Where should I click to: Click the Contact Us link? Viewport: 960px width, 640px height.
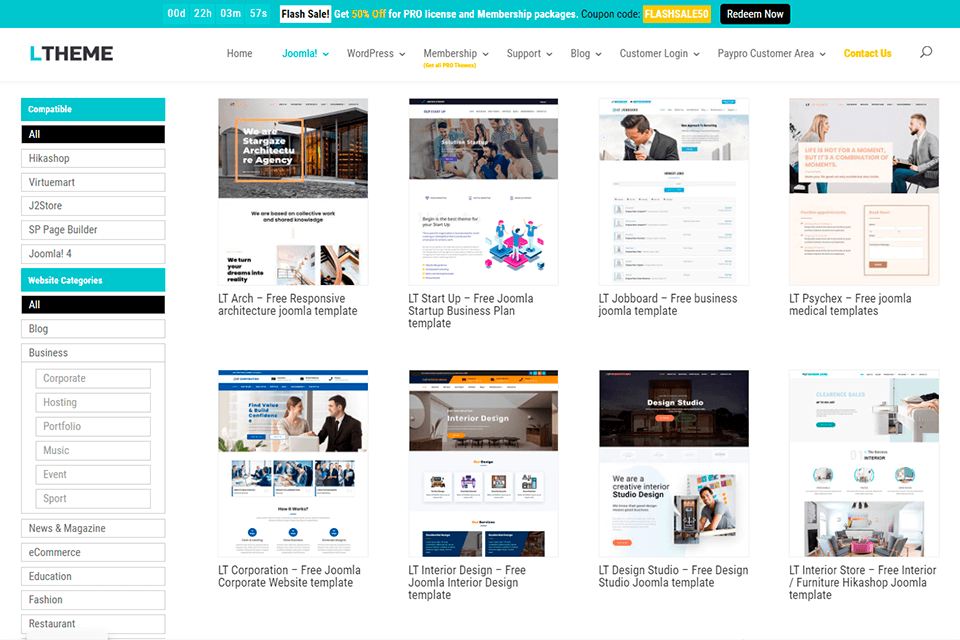tap(868, 53)
